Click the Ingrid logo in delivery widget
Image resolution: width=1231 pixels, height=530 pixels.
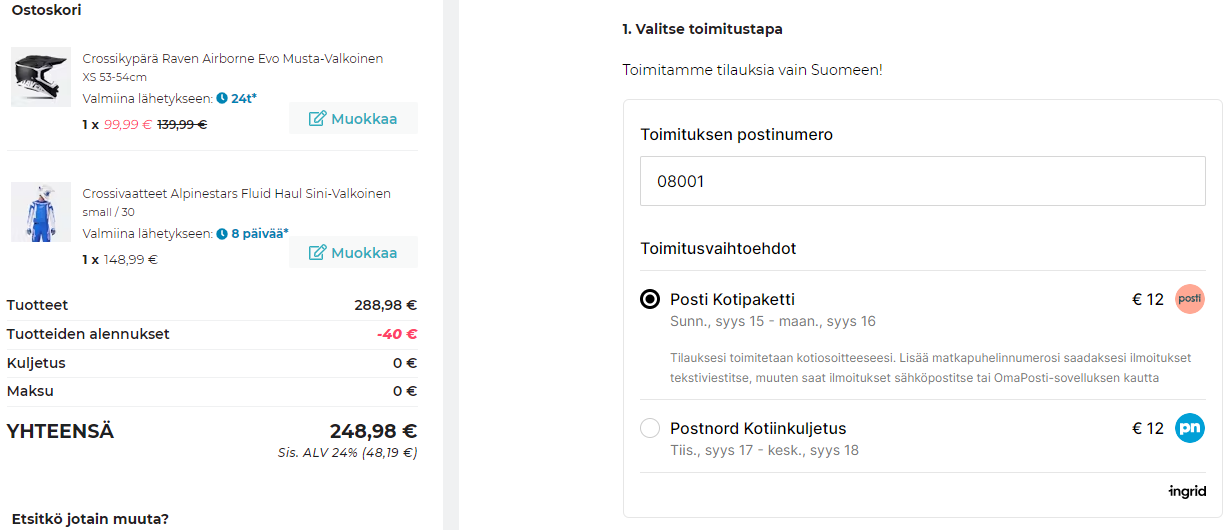pos(1187,491)
